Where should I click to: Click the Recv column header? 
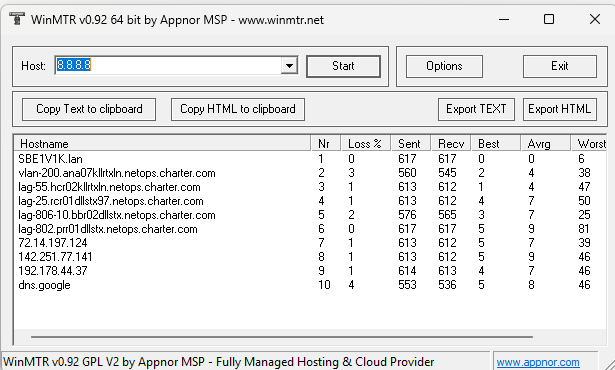pyautogui.click(x=451, y=144)
